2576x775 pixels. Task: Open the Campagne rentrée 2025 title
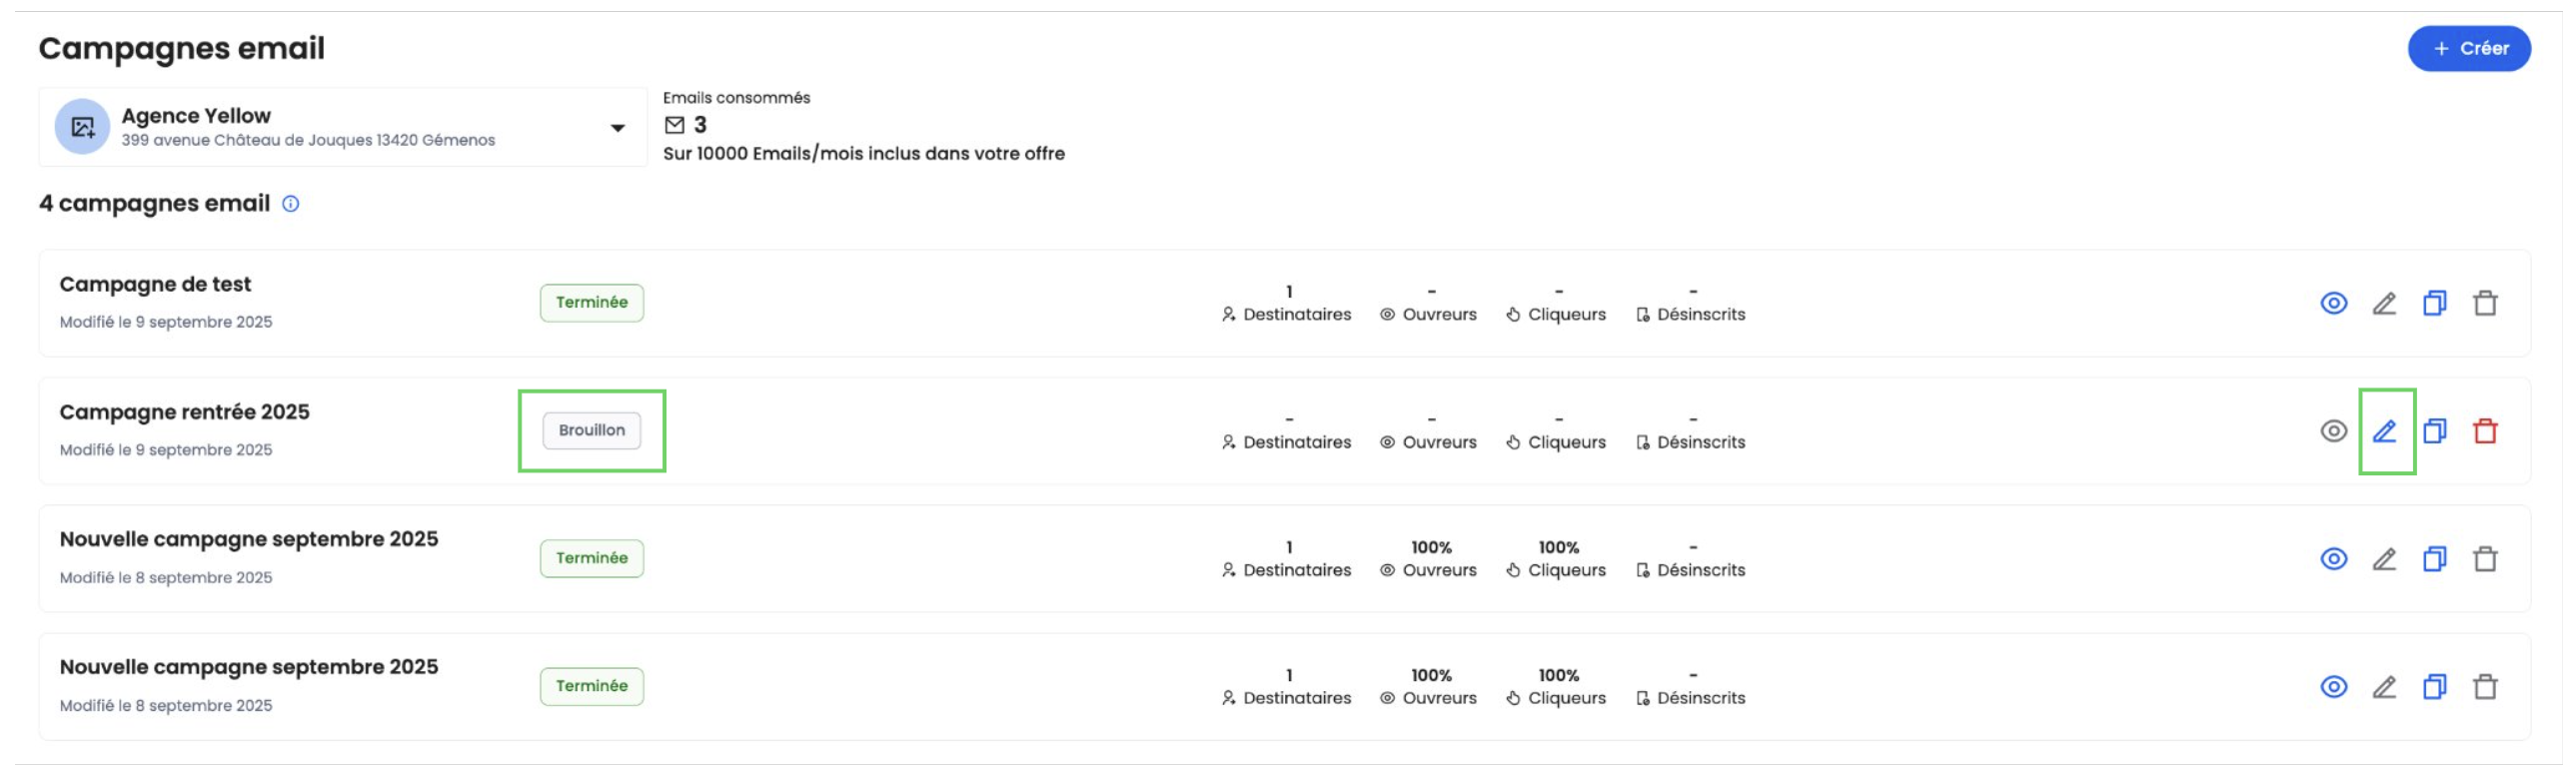(184, 412)
